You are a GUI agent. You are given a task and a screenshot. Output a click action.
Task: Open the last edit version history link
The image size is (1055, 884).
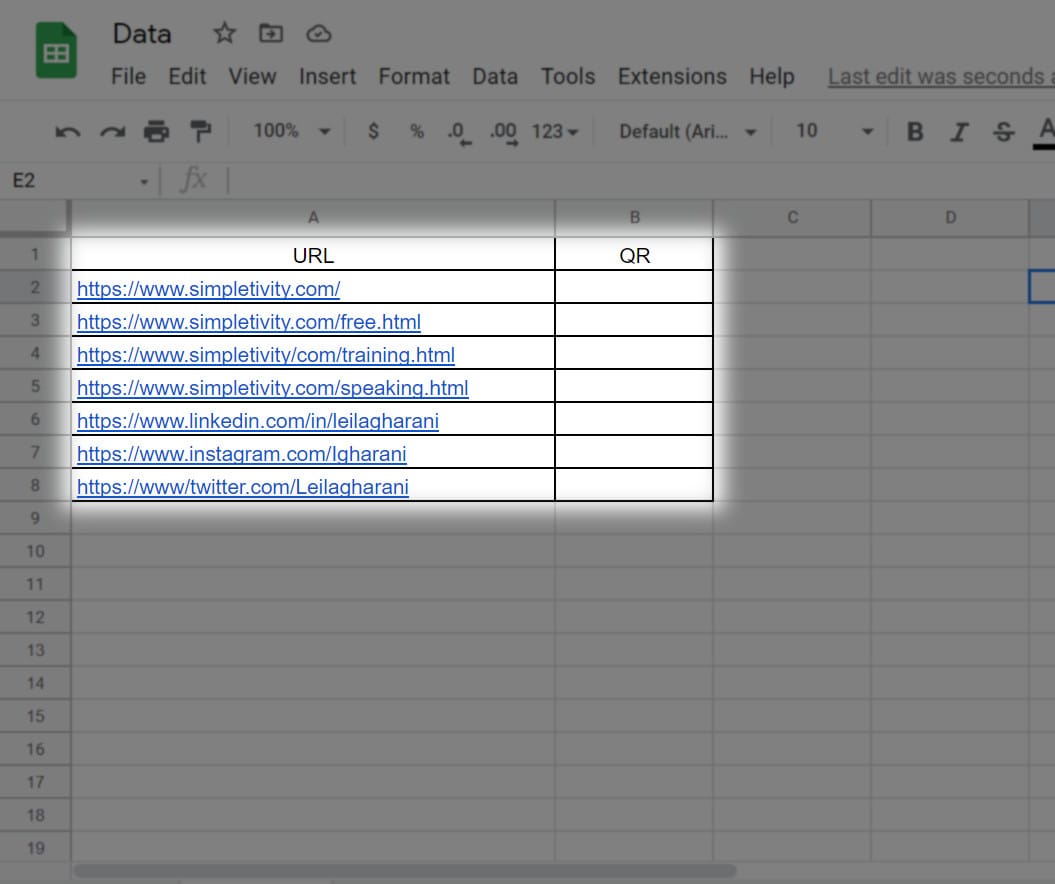pos(941,77)
